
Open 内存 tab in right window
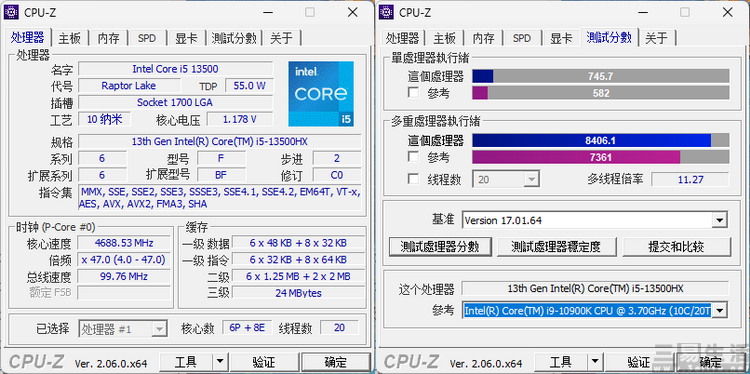pos(484,38)
